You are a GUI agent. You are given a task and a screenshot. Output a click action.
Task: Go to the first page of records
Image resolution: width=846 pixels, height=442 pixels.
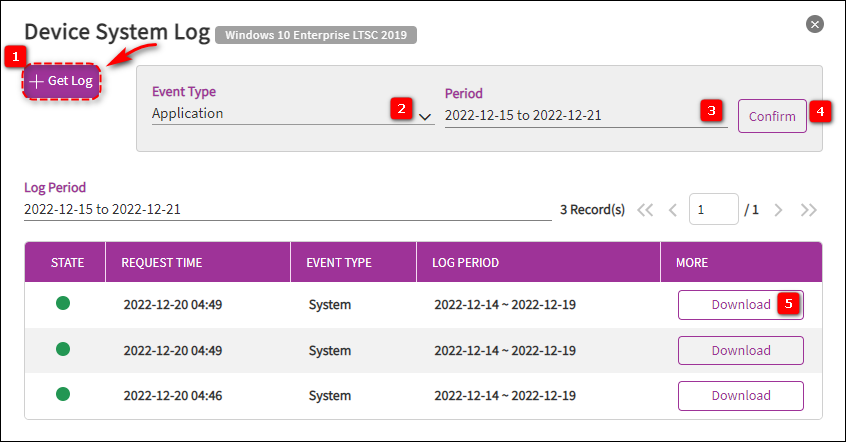tap(645, 210)
